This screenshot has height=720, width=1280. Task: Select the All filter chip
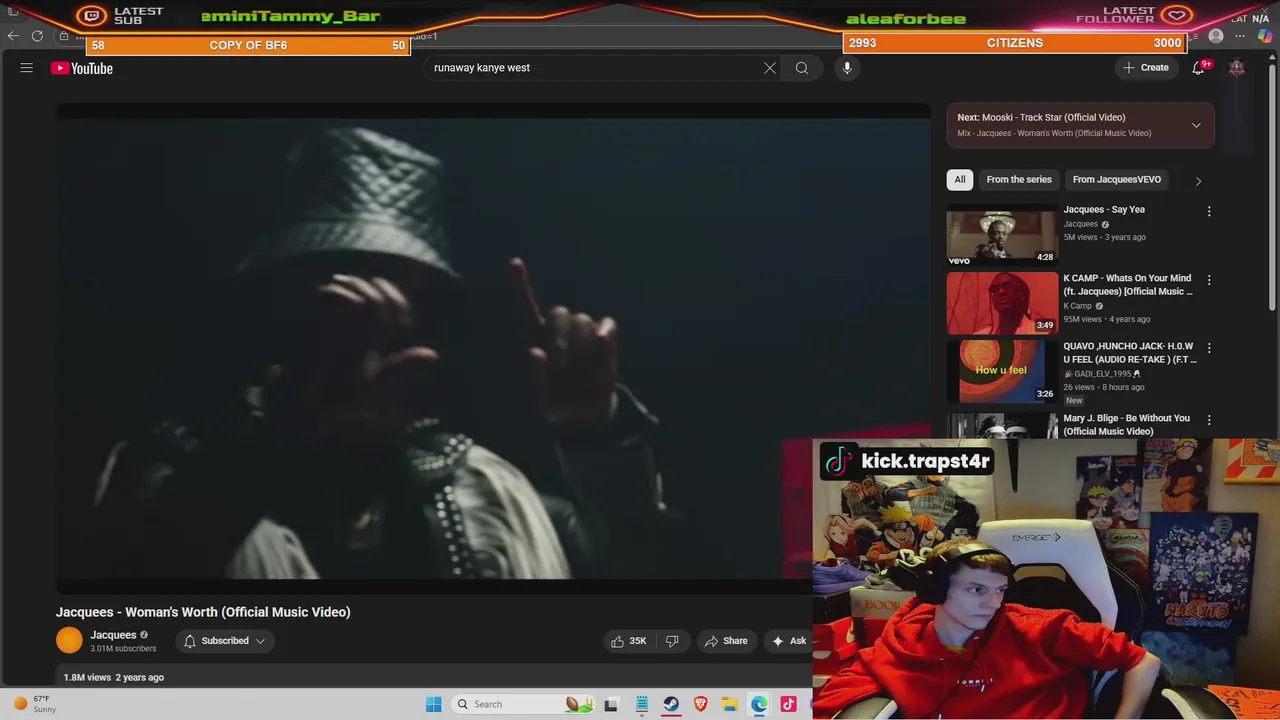click(960, 179)
